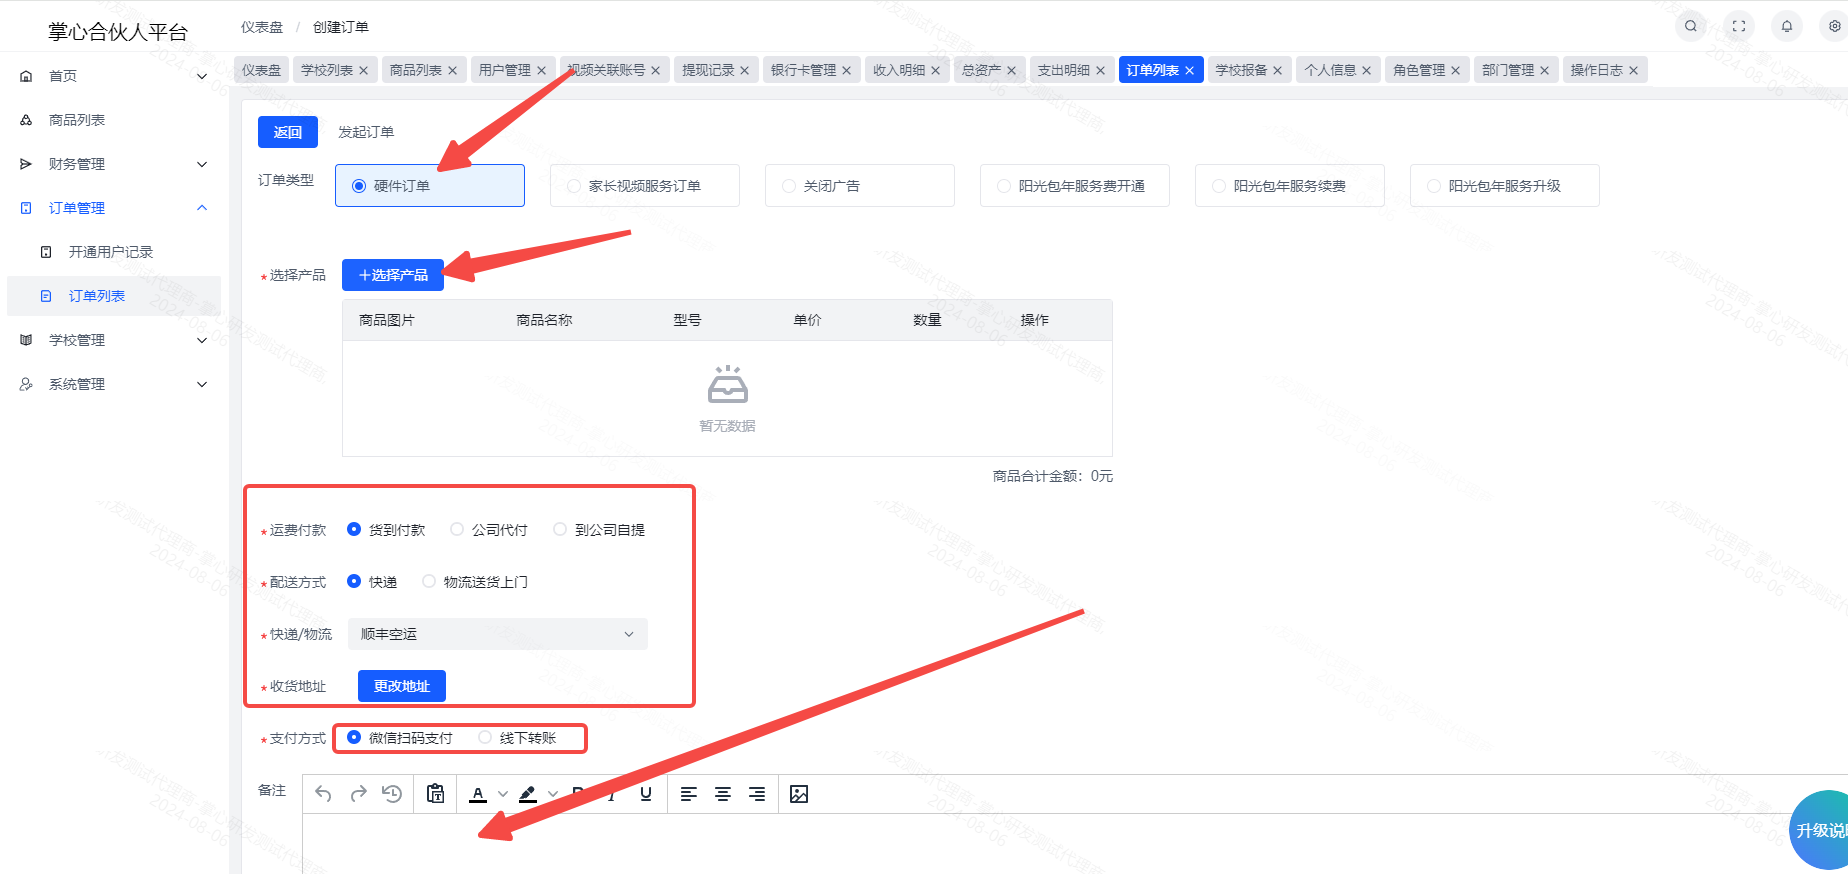Insert an image using the editor image icon
Image resolution: width=1848 pixels, height=874 pixels.
tap(799, 794)
